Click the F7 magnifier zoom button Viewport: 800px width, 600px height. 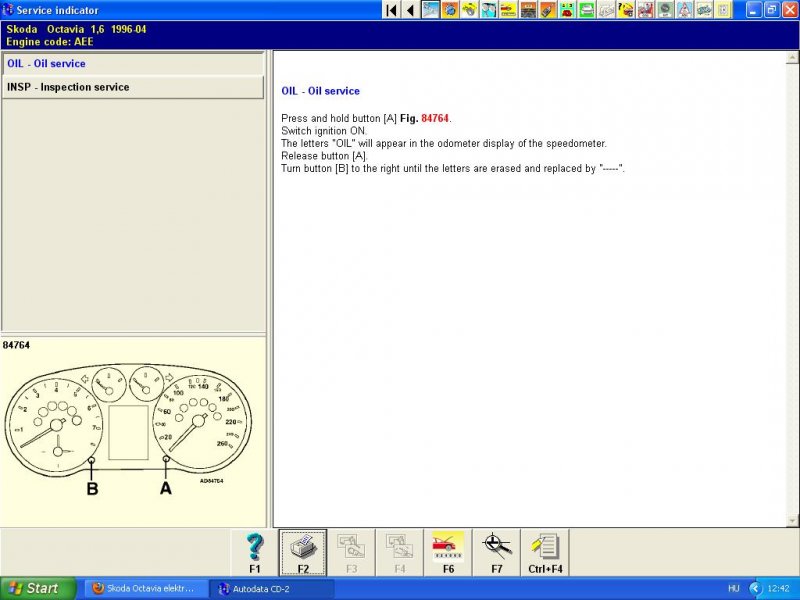[x=496, y=553]
